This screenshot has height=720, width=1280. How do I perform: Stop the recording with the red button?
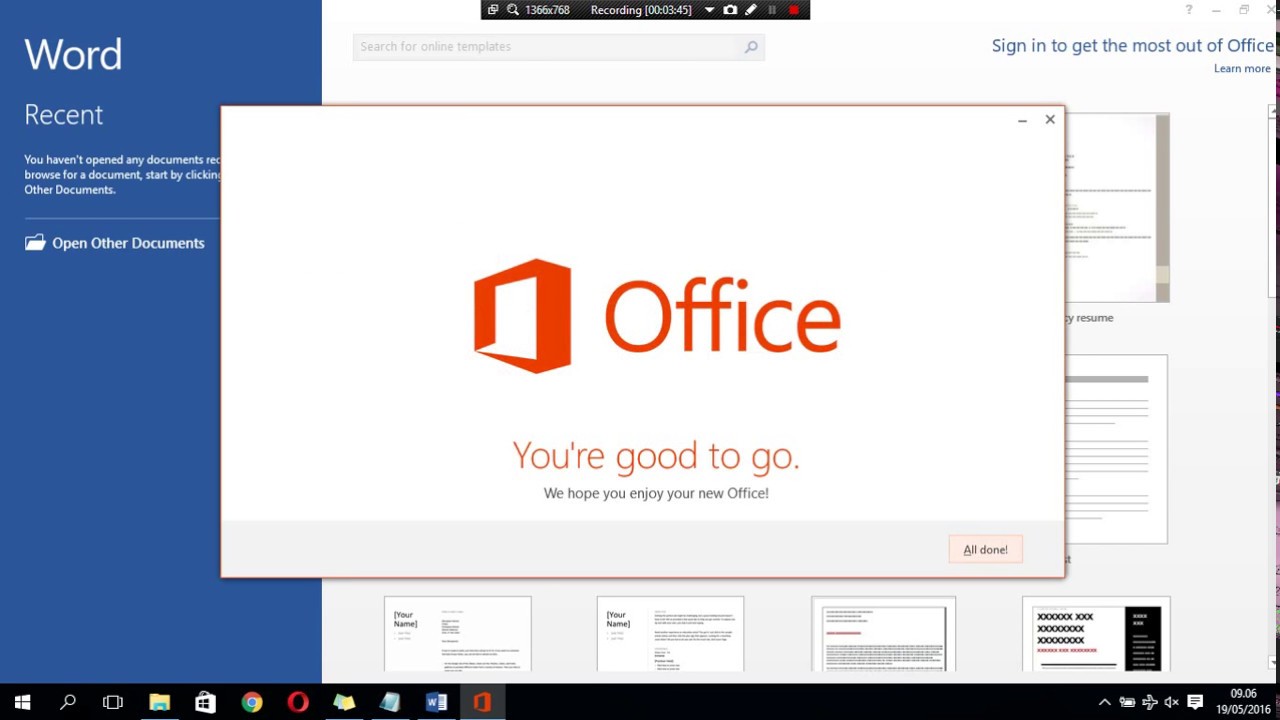(x=794, y=10)
